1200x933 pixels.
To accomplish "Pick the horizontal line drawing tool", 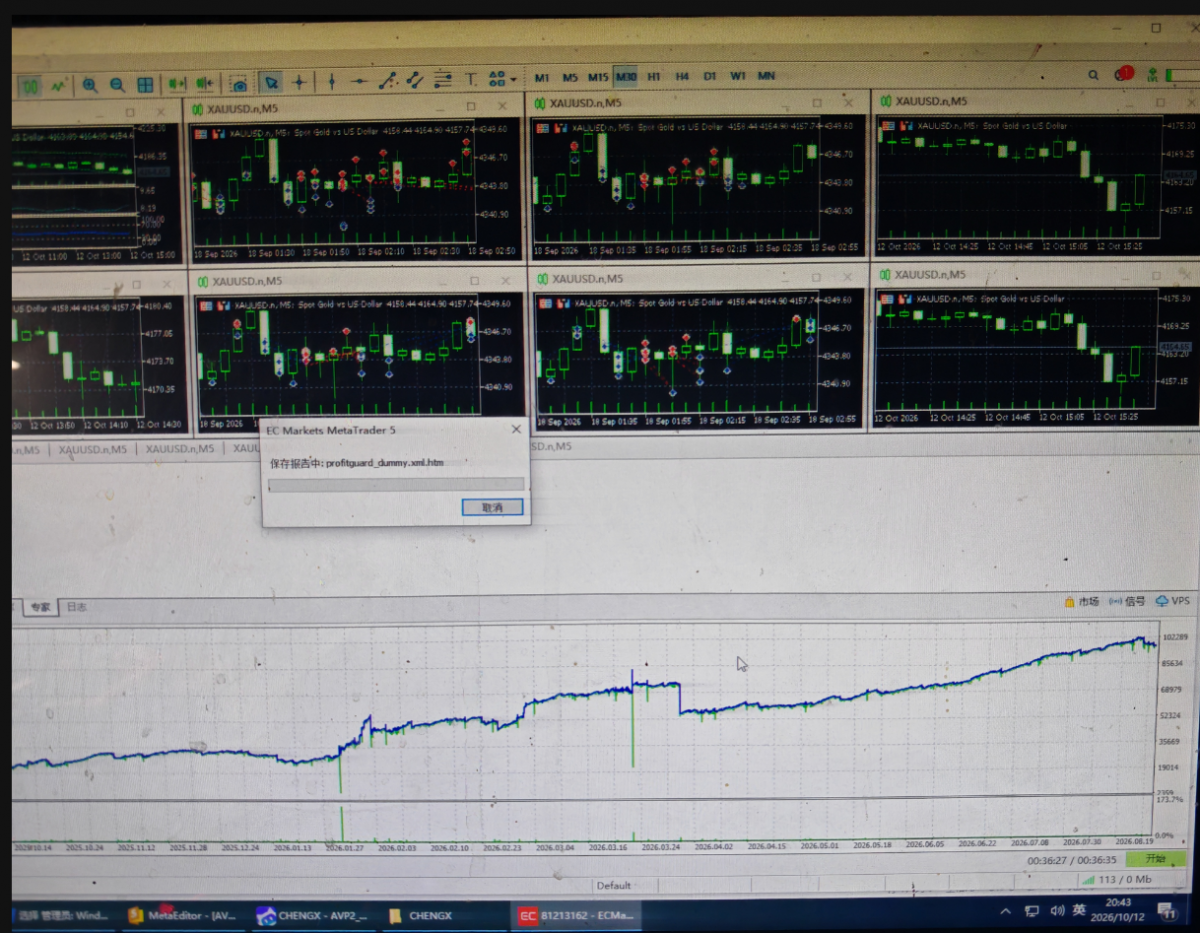I will coord(358,81).
